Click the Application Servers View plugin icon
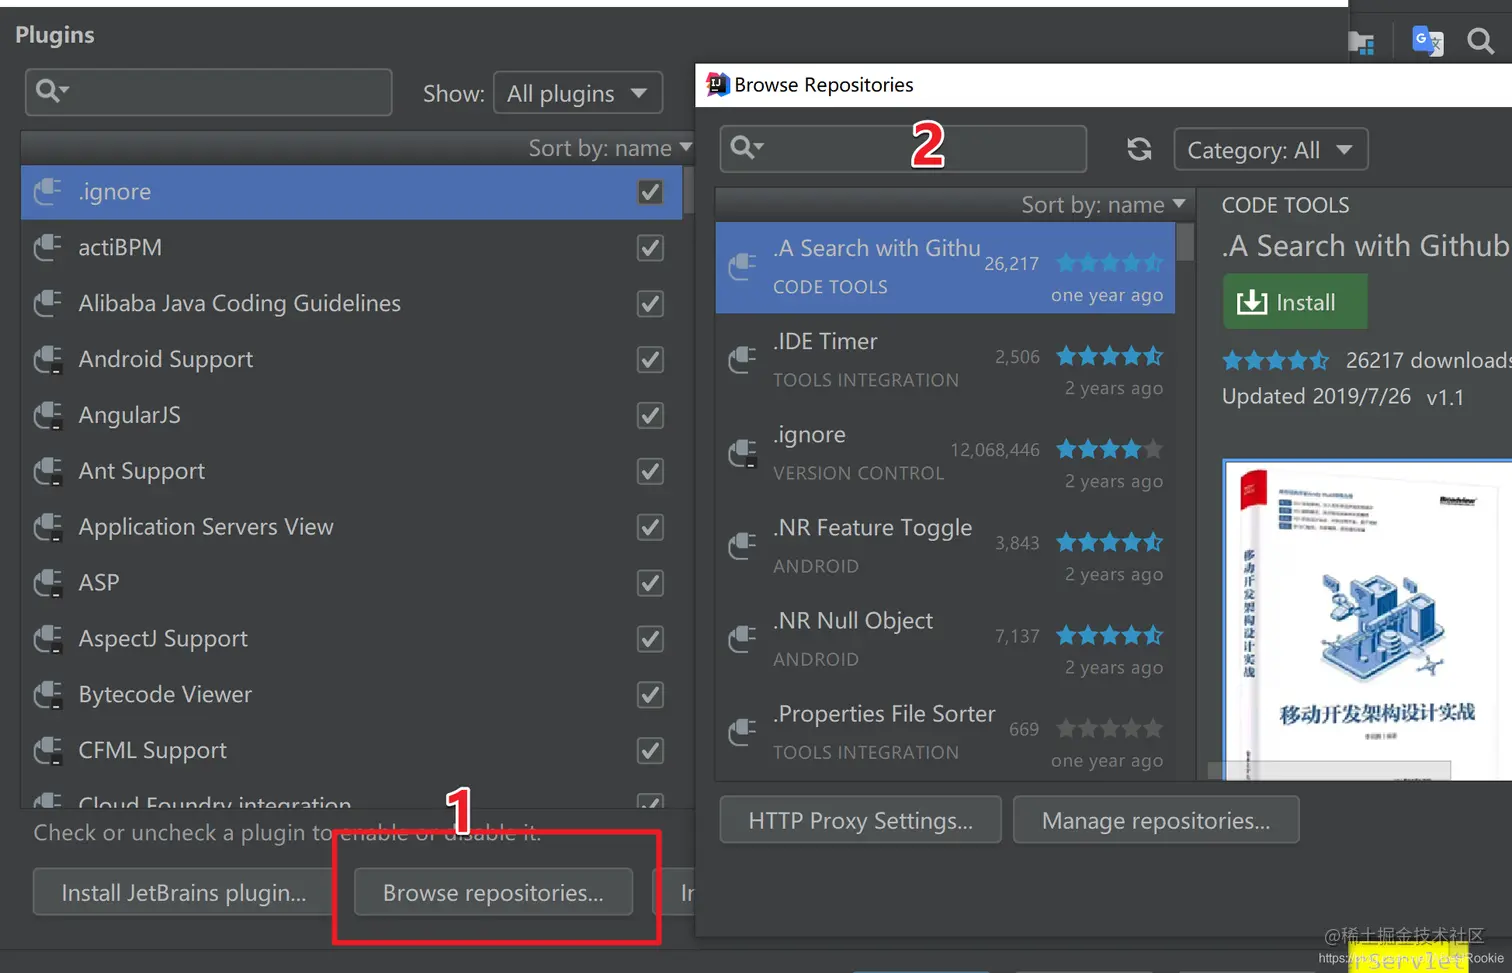 [48, 527]
